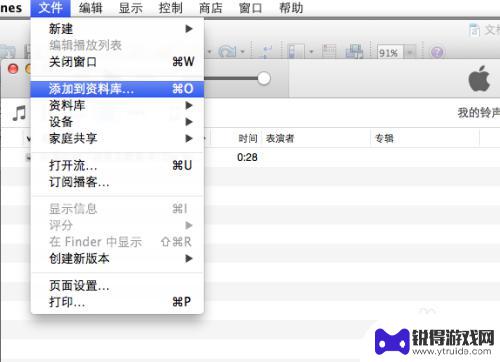Open the 窗口 menu
The width and height of the screenshot is (500, 362).
251,8
